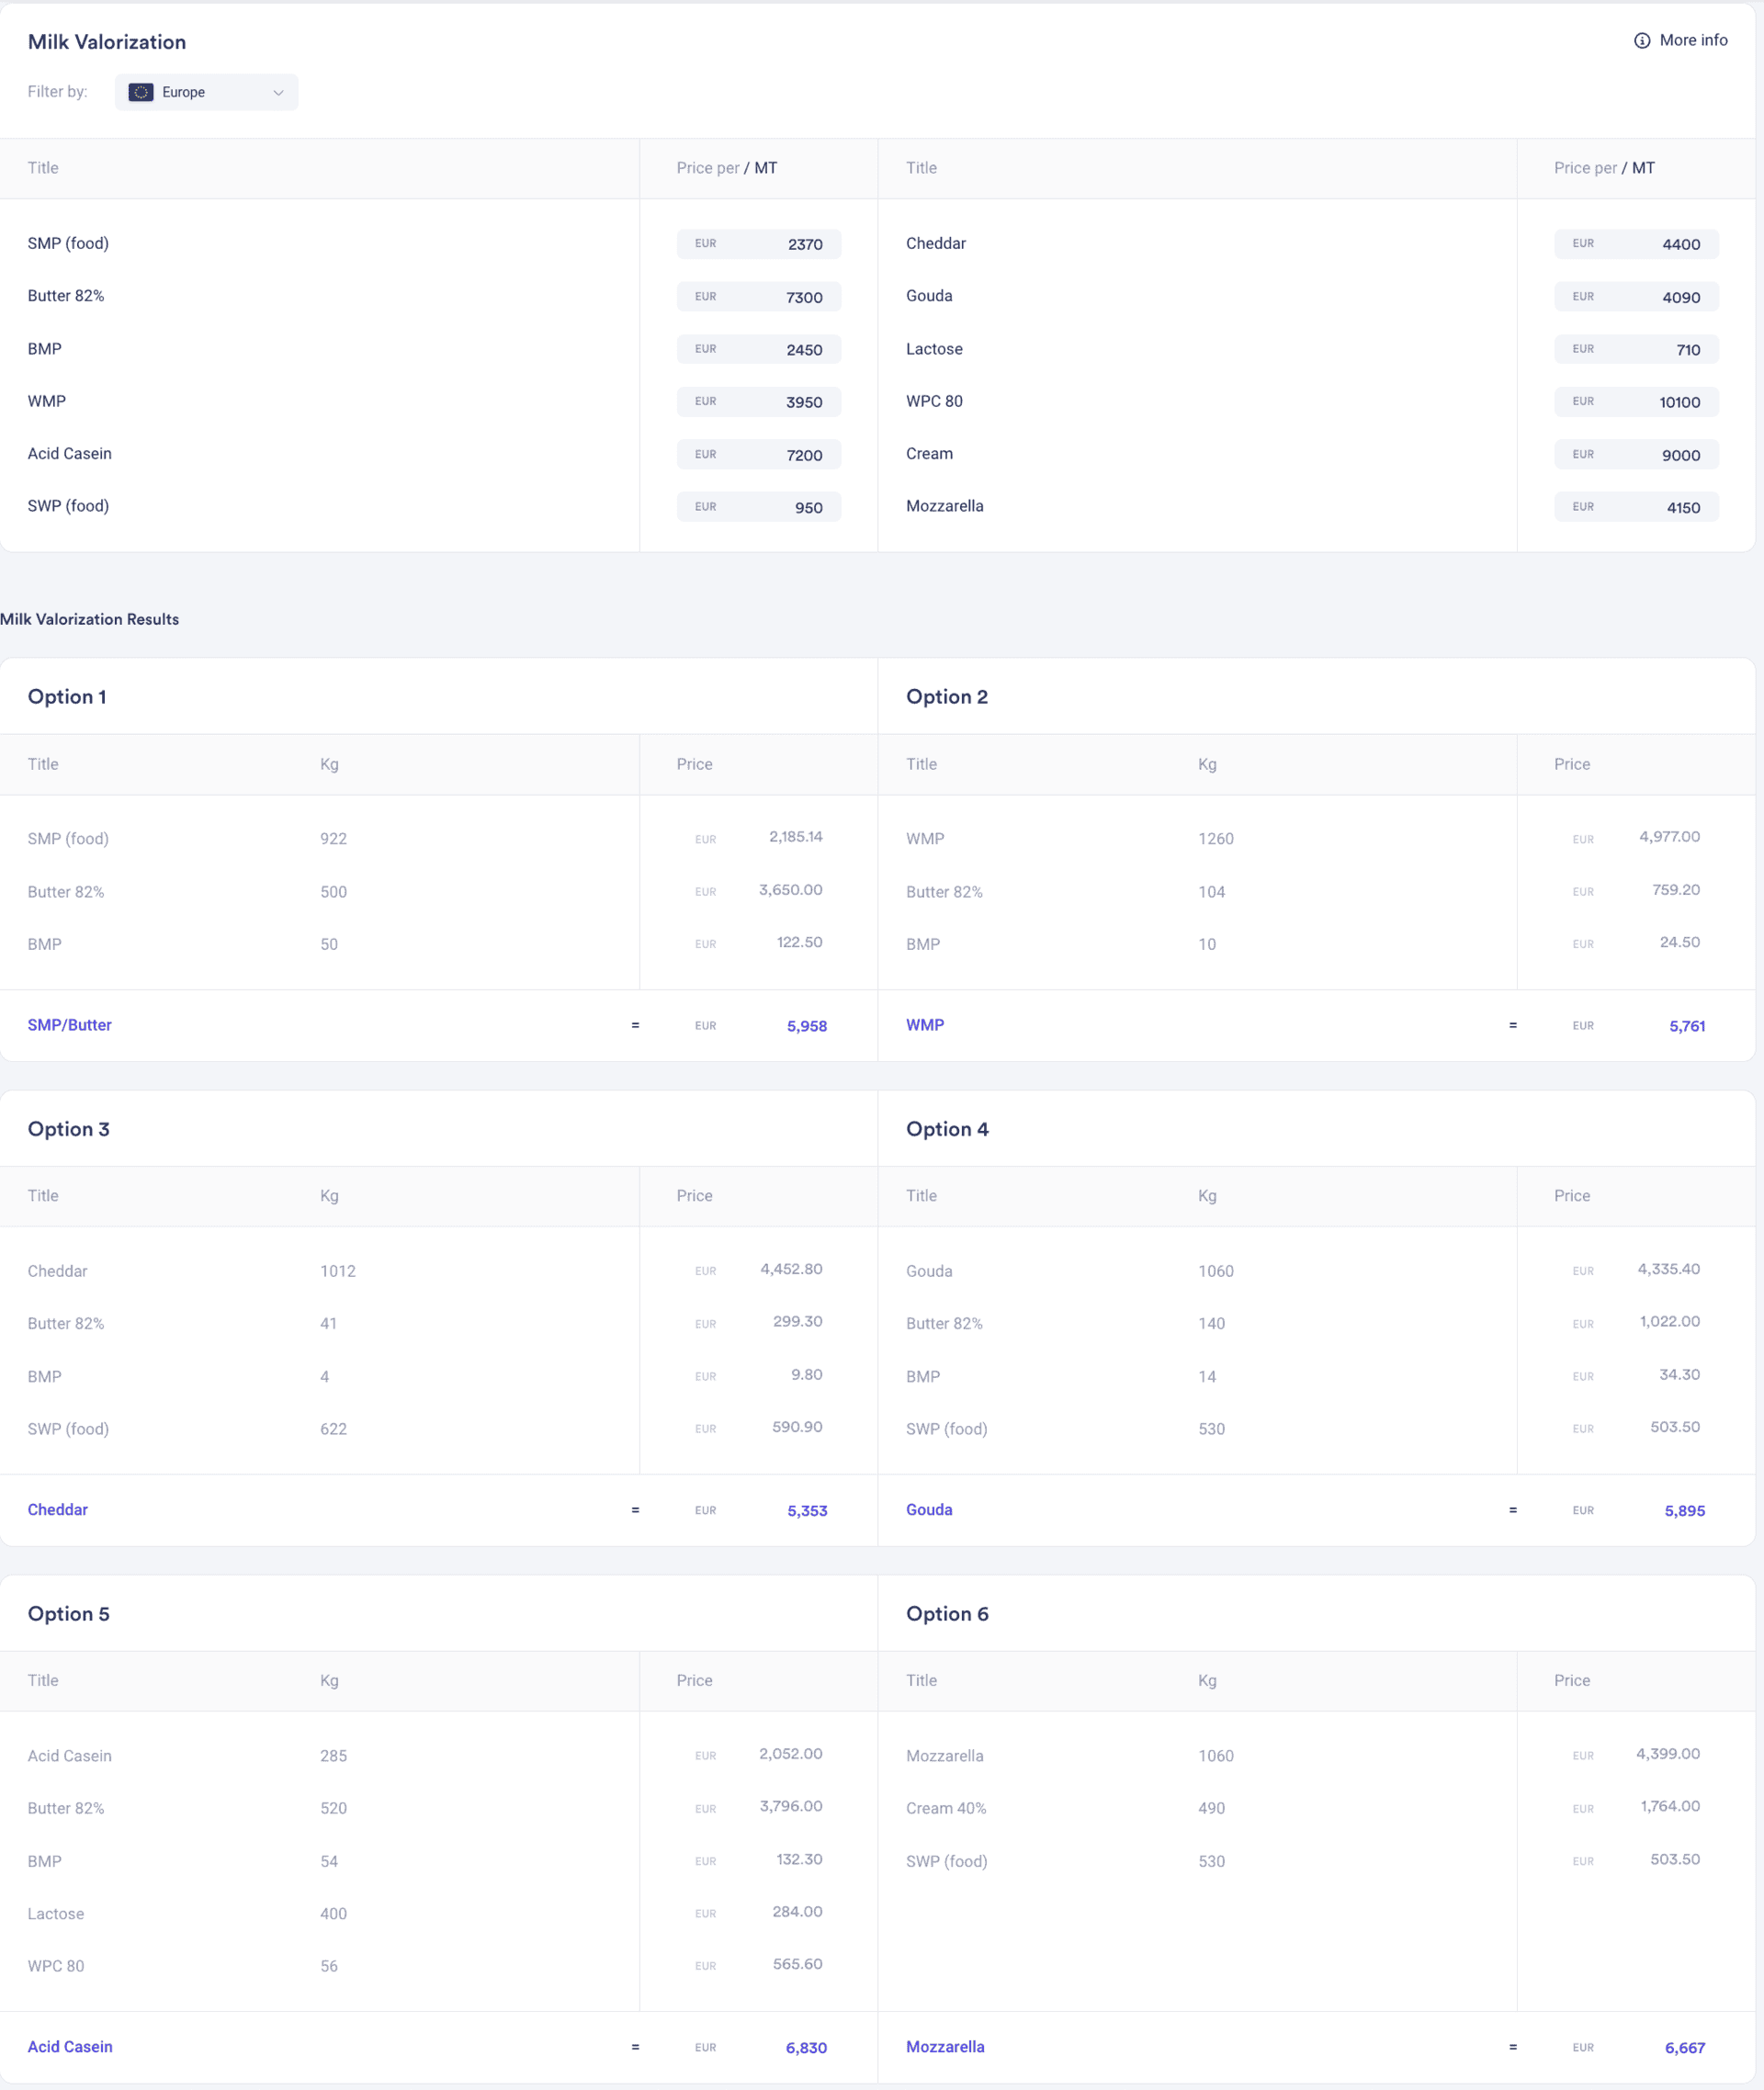Click the Option 1 heading

tap(67, 697)
